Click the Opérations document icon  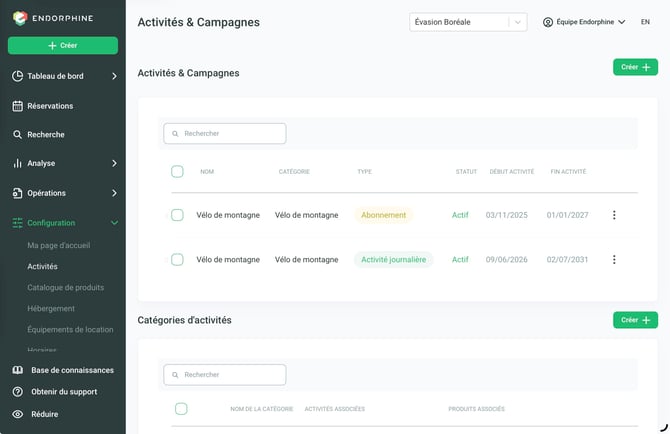coord(17,193)
